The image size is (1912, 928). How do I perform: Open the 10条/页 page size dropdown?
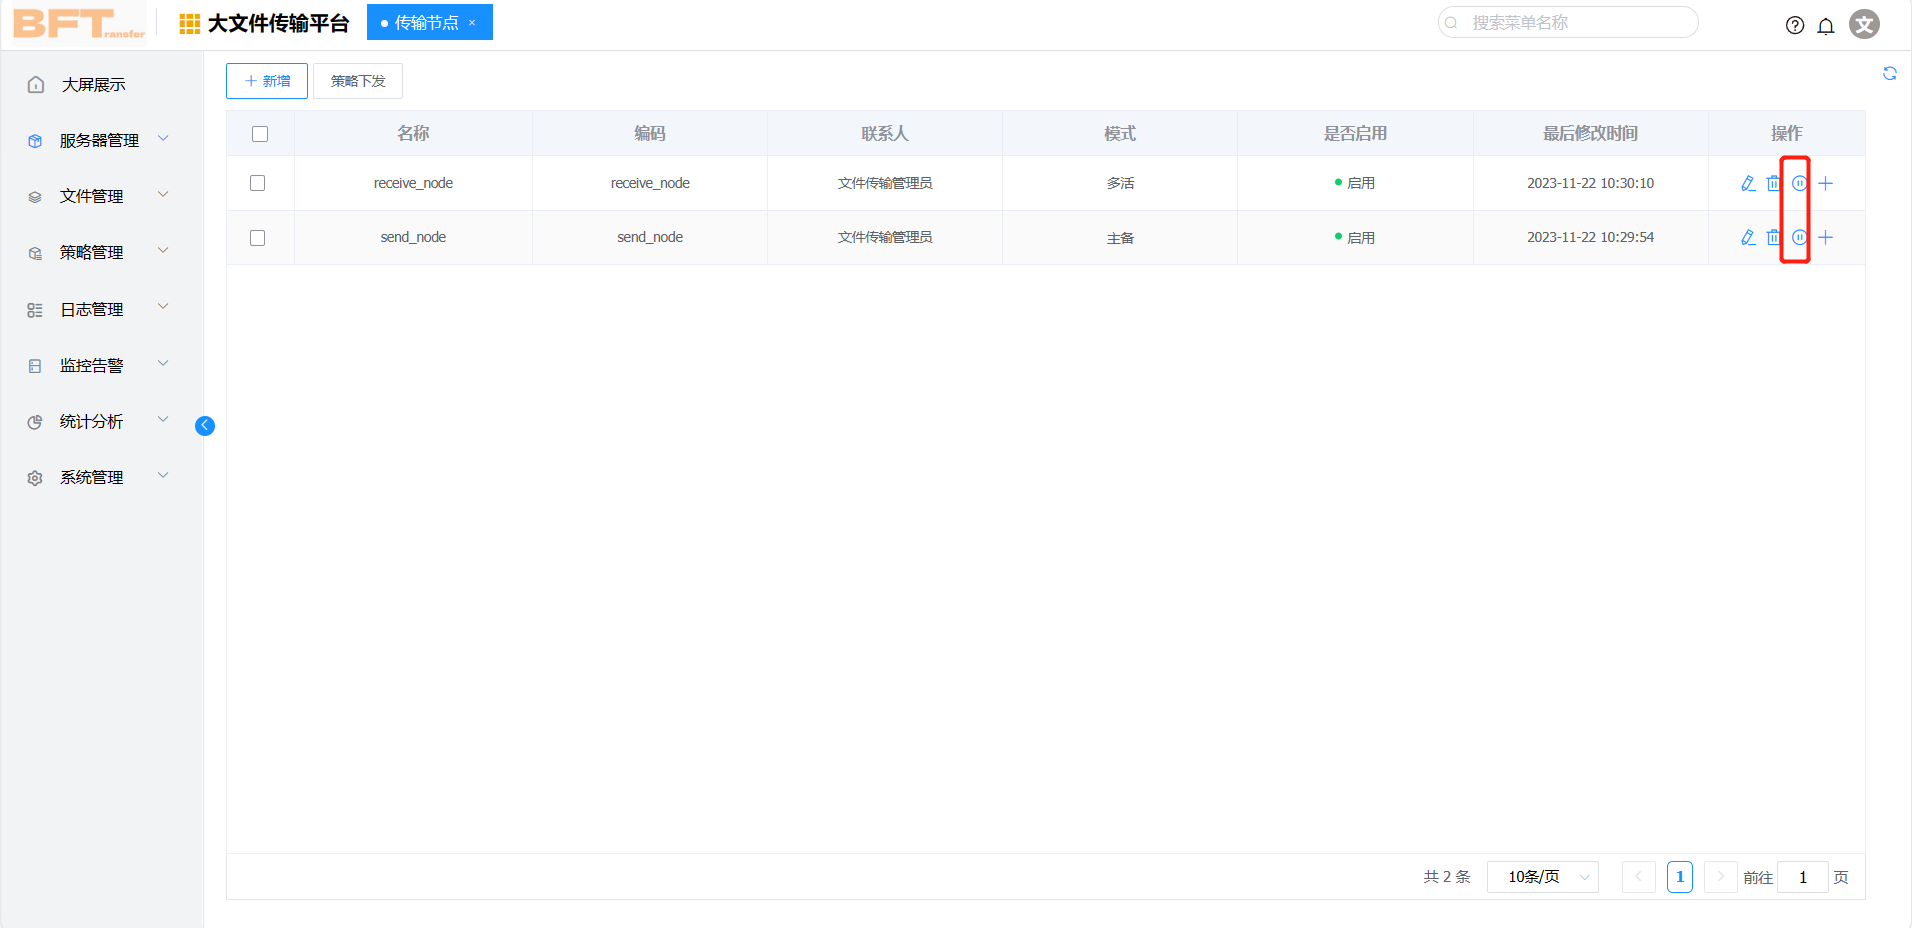(x=1542, y=877)
